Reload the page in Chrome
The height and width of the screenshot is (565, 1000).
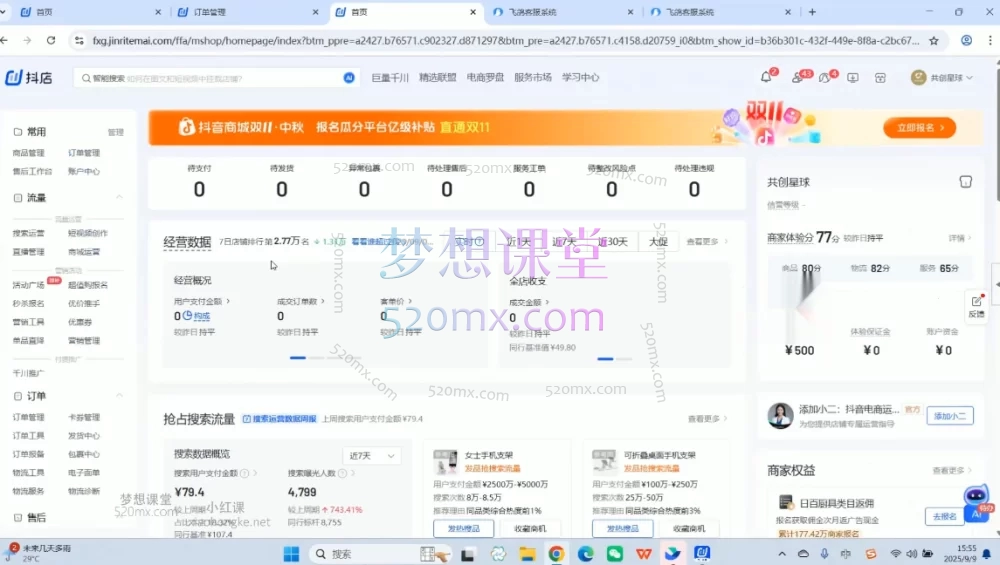[51, 40]
